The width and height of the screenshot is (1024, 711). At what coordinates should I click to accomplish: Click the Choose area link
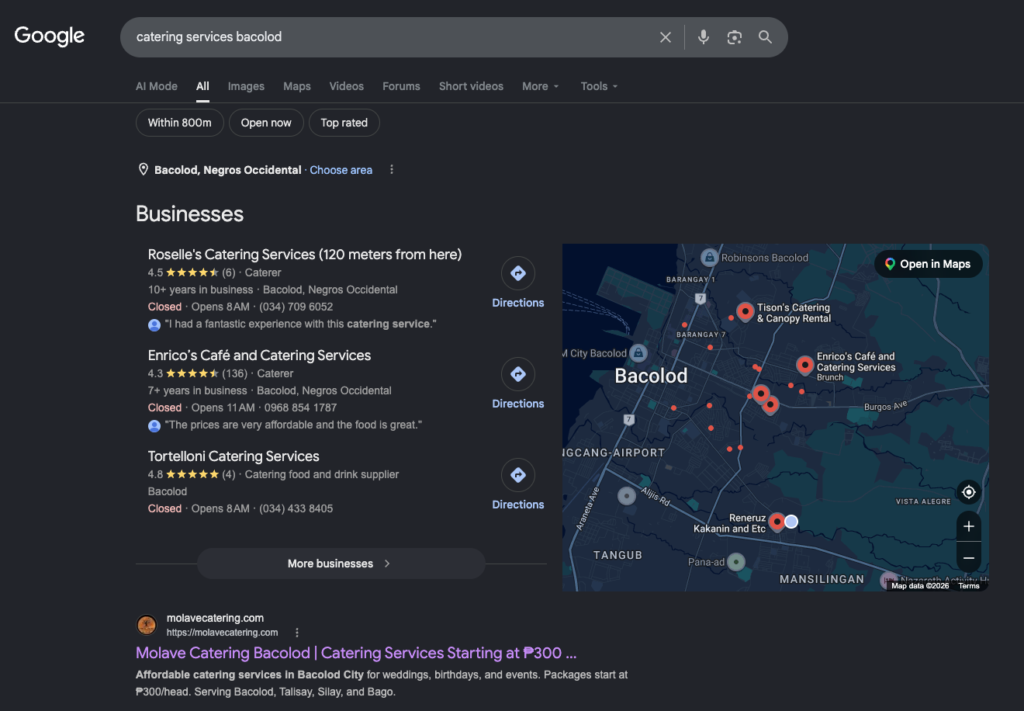click(341, 170)
